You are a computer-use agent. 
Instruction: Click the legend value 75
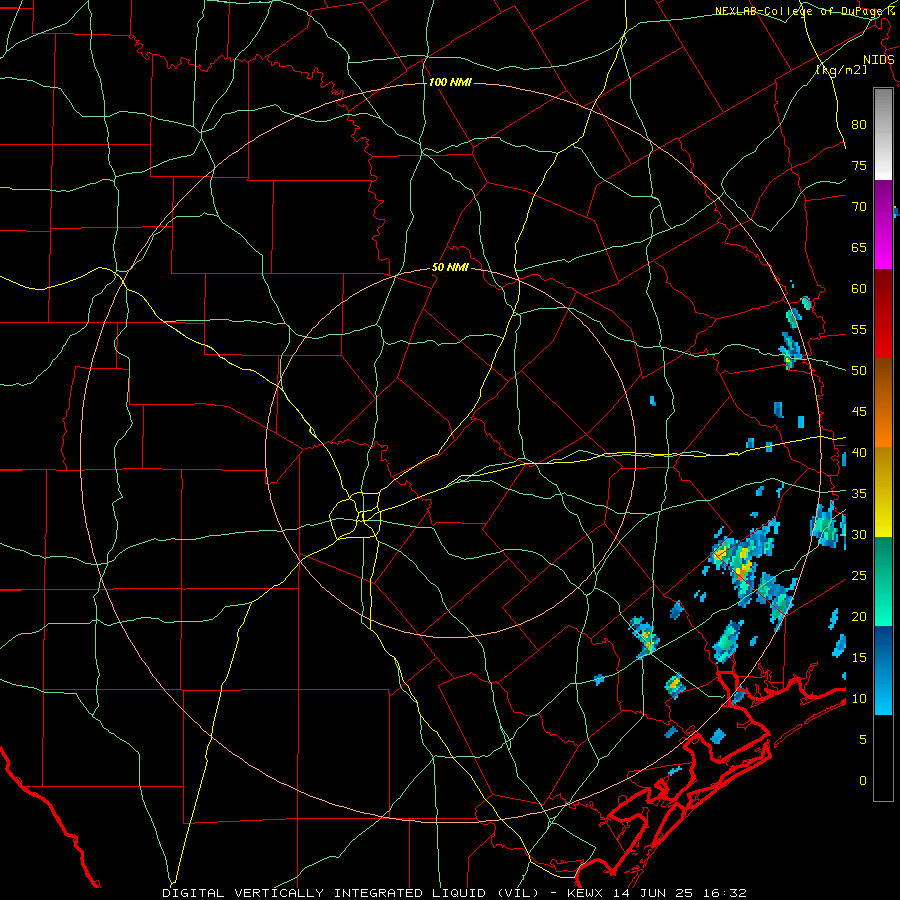tap(859, 165)
